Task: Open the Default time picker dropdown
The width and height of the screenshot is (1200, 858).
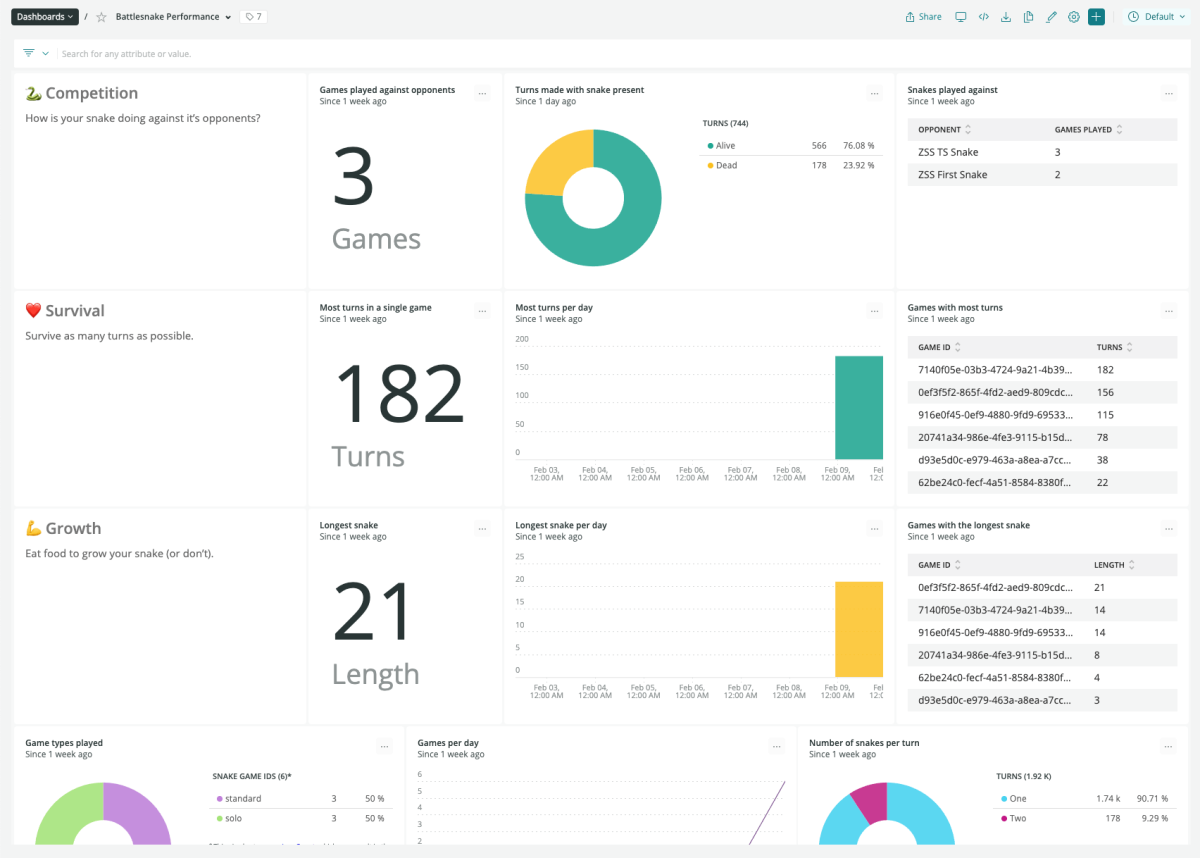Action: pyautogui.click(x=1159, y=17)
